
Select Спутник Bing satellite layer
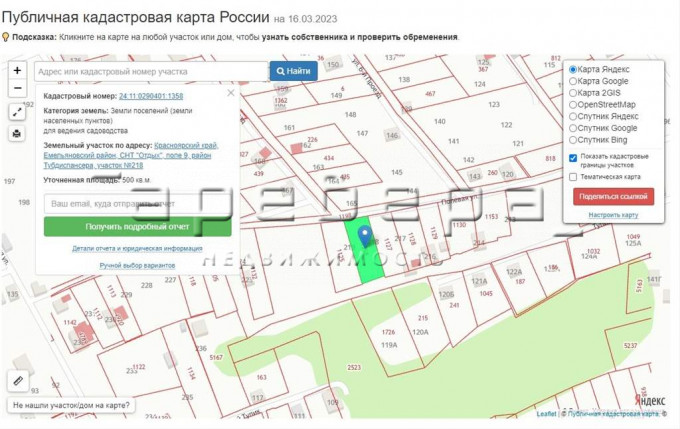click(573, 139)
